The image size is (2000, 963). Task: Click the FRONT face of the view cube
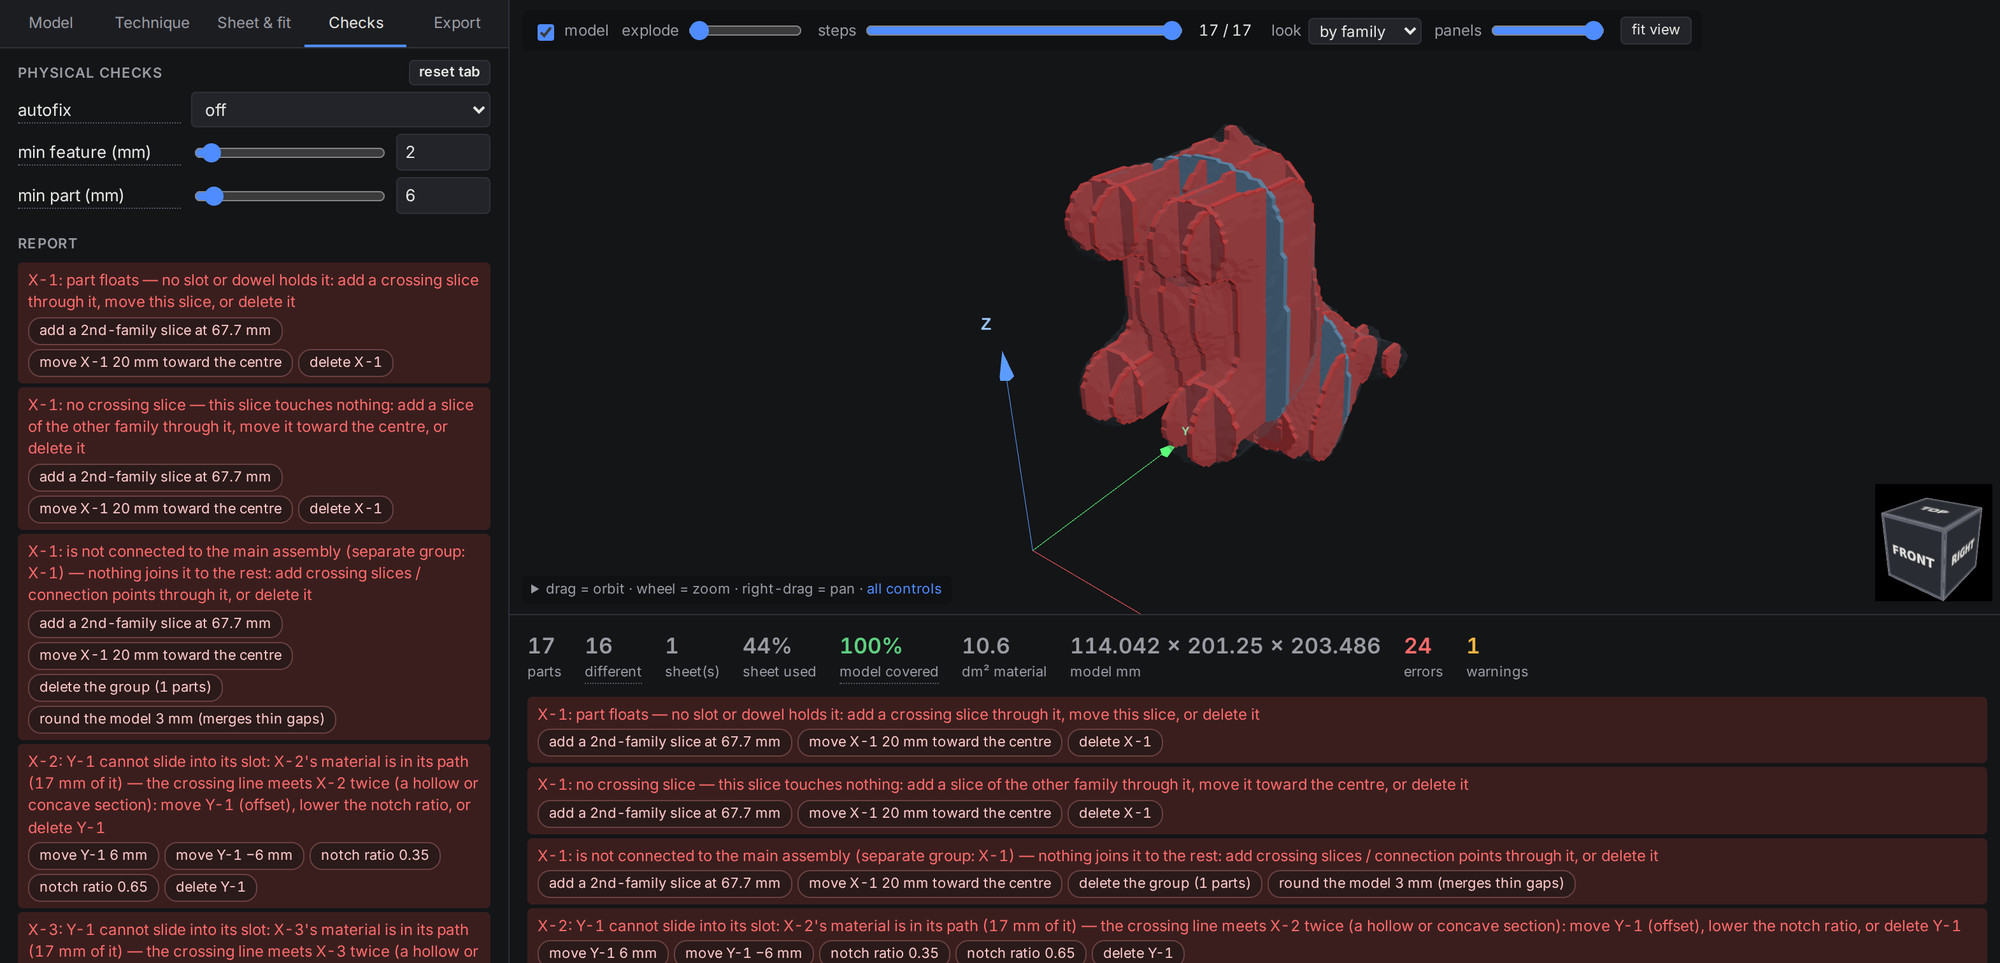(x=1911, y=556)
